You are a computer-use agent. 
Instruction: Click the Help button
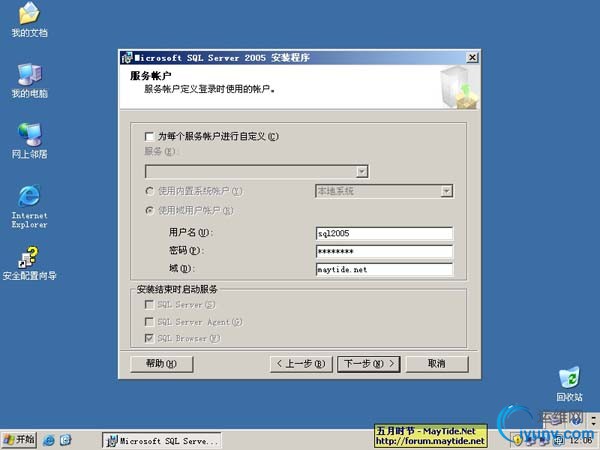tap(161, 364)
